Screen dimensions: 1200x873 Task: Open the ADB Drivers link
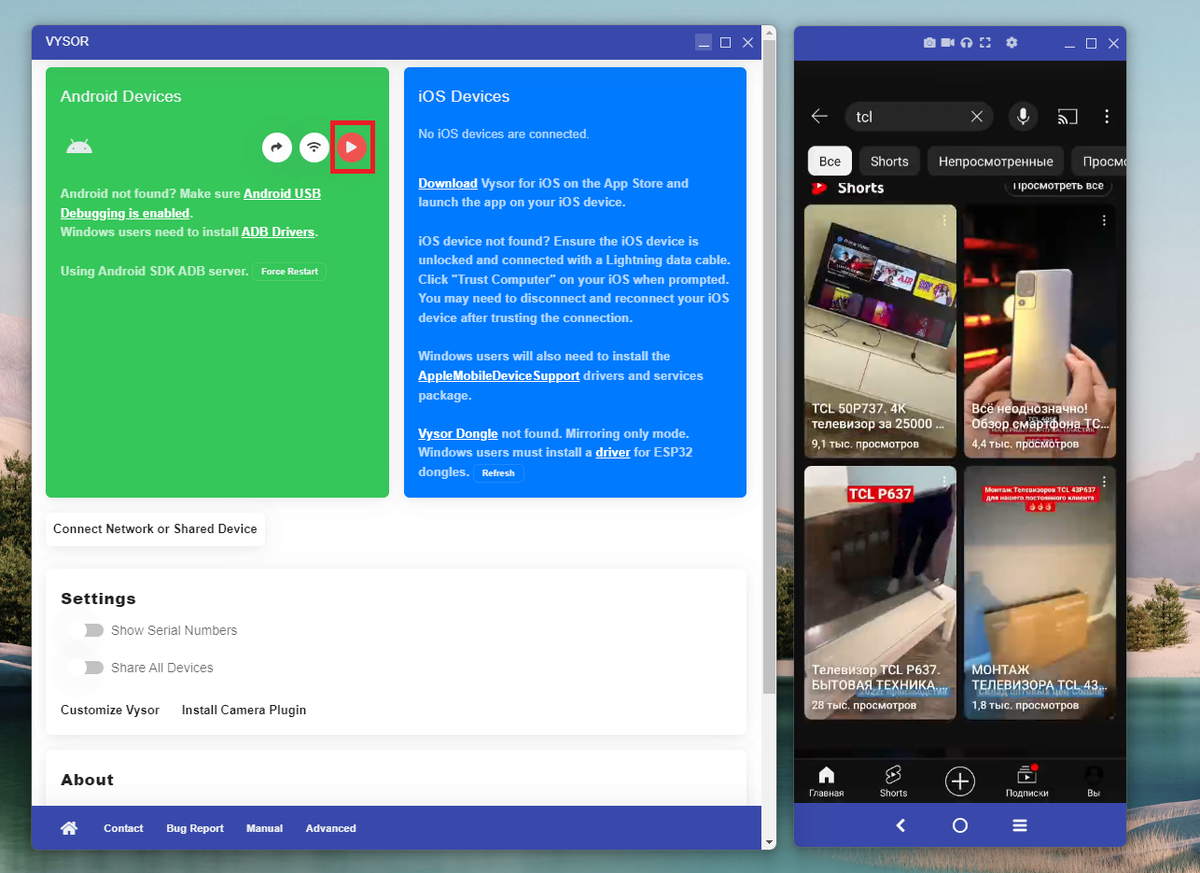coord(278,232)
